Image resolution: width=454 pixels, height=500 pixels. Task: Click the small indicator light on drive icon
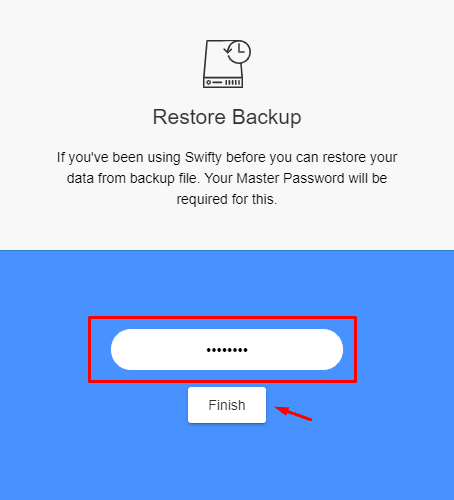click(209, 82)
